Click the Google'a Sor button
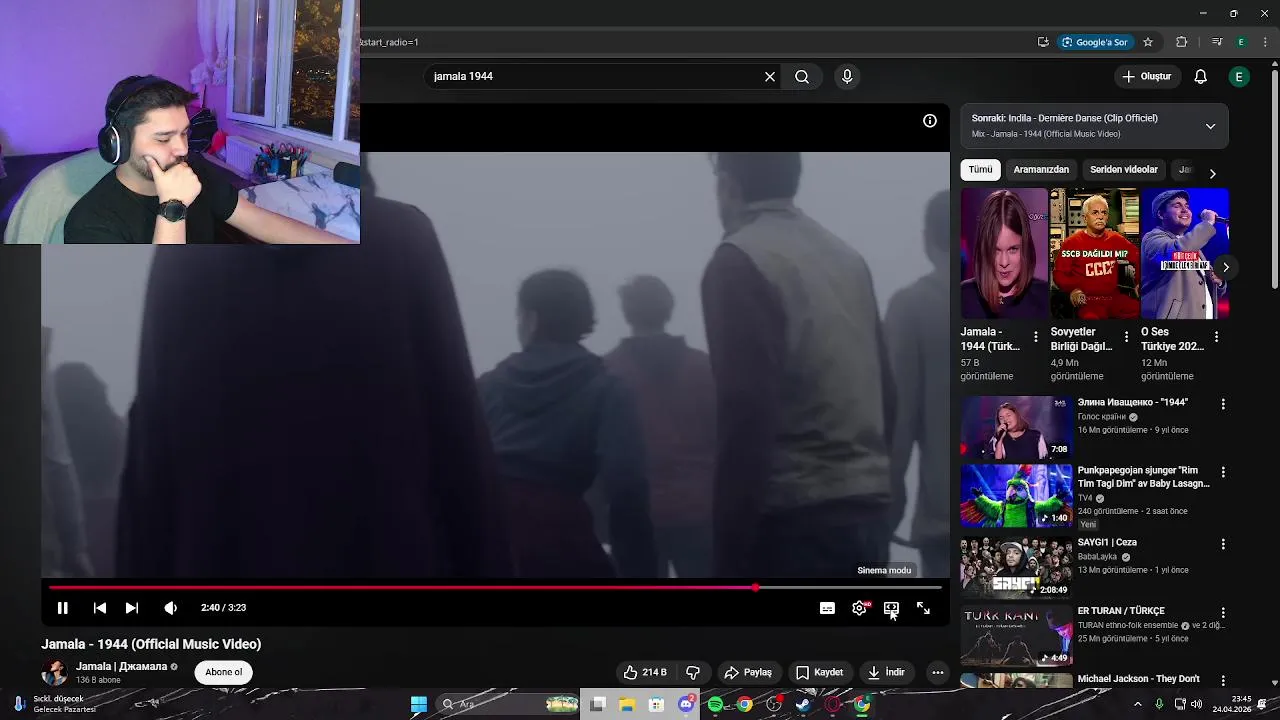Image resolution: width=1280 pixels, height=720 pixels. coord(1095,42)
